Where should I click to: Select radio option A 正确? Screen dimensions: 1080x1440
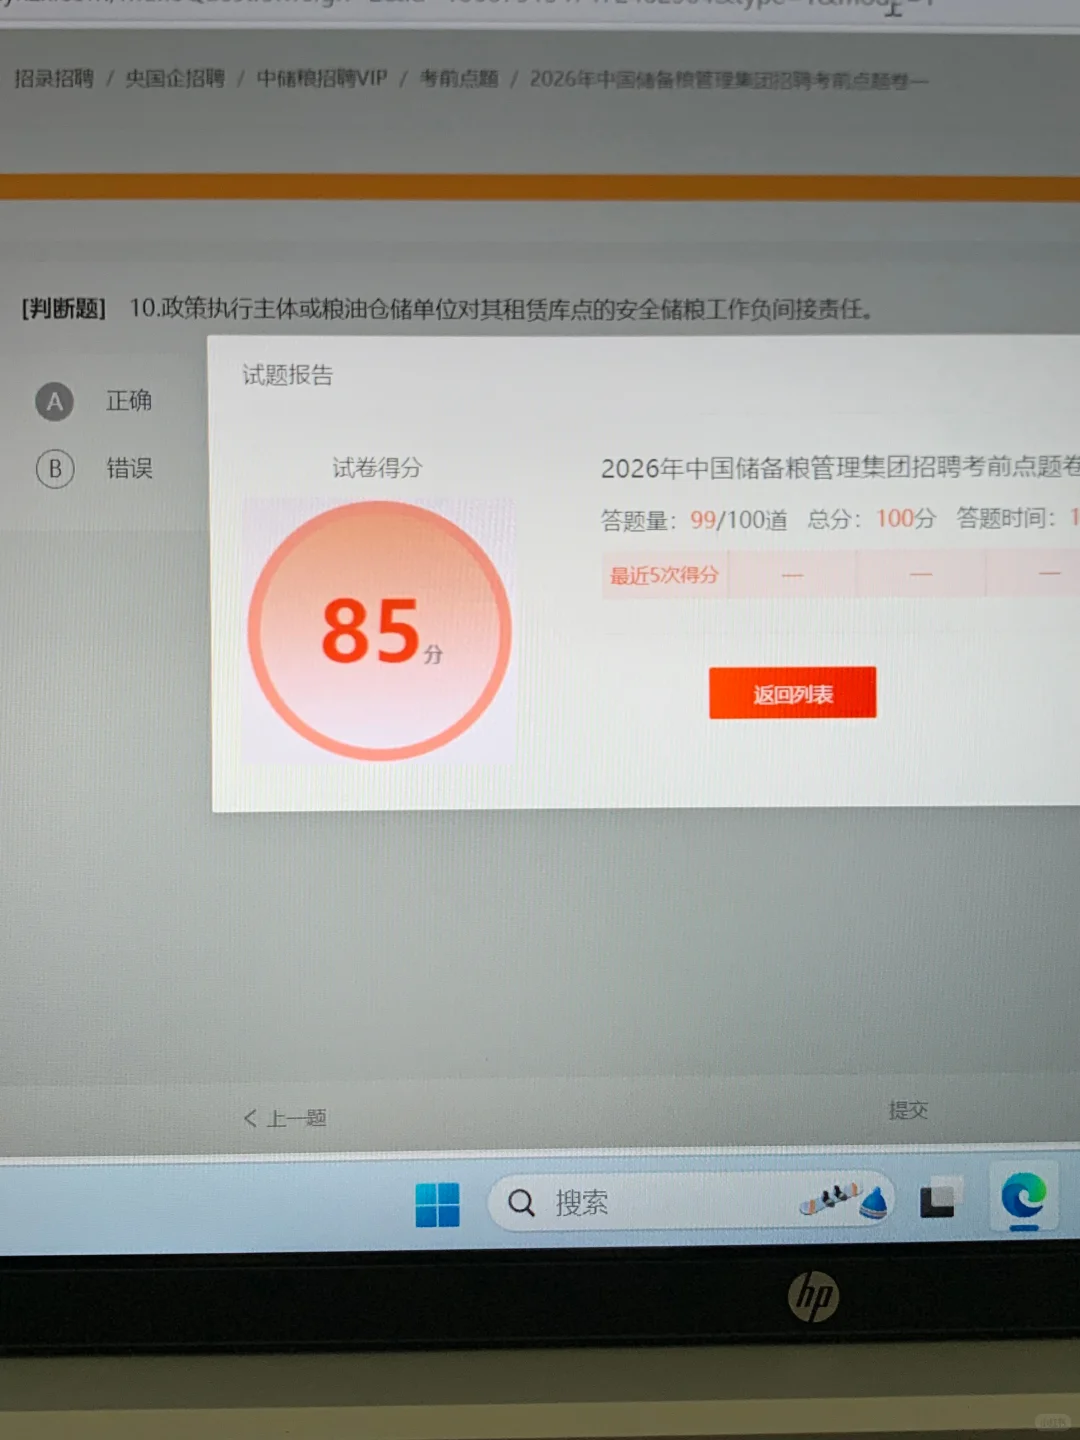(55, 402)
